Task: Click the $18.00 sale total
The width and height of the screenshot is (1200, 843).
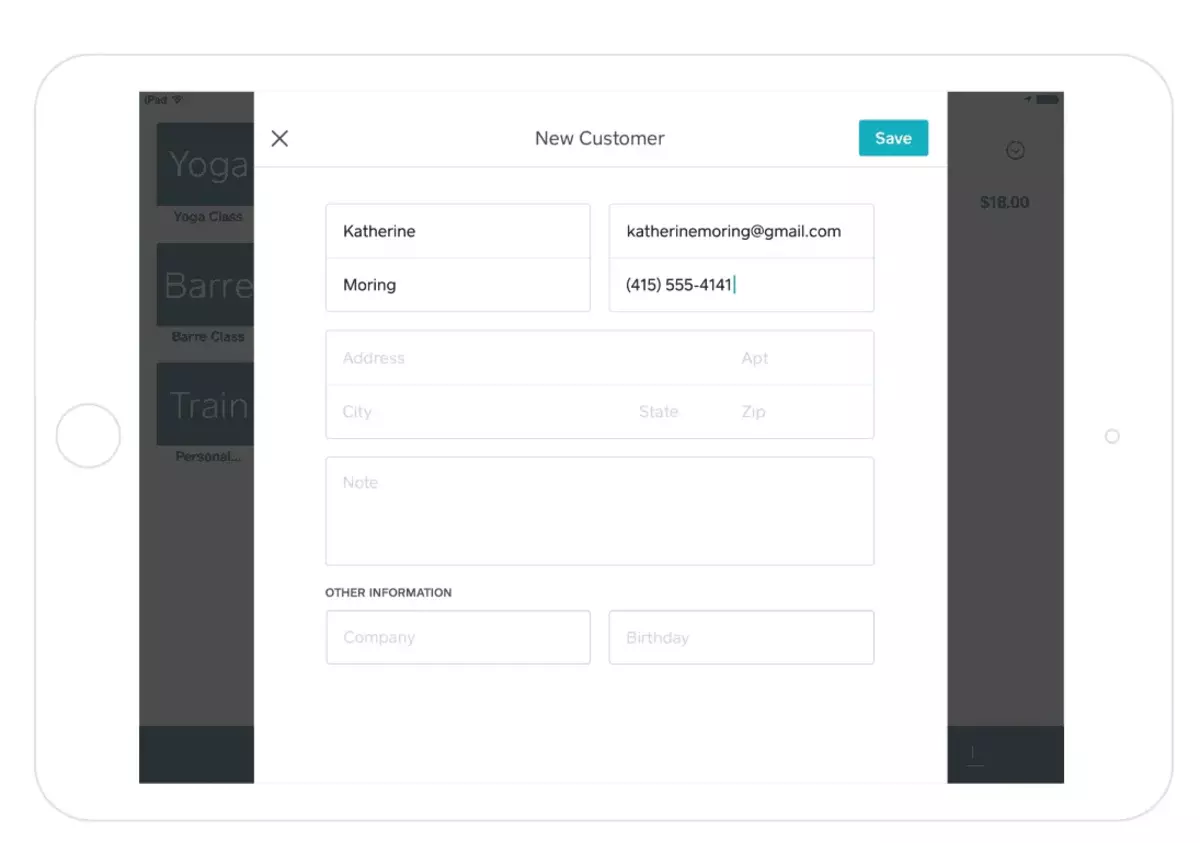Action: coord(1005,202)
